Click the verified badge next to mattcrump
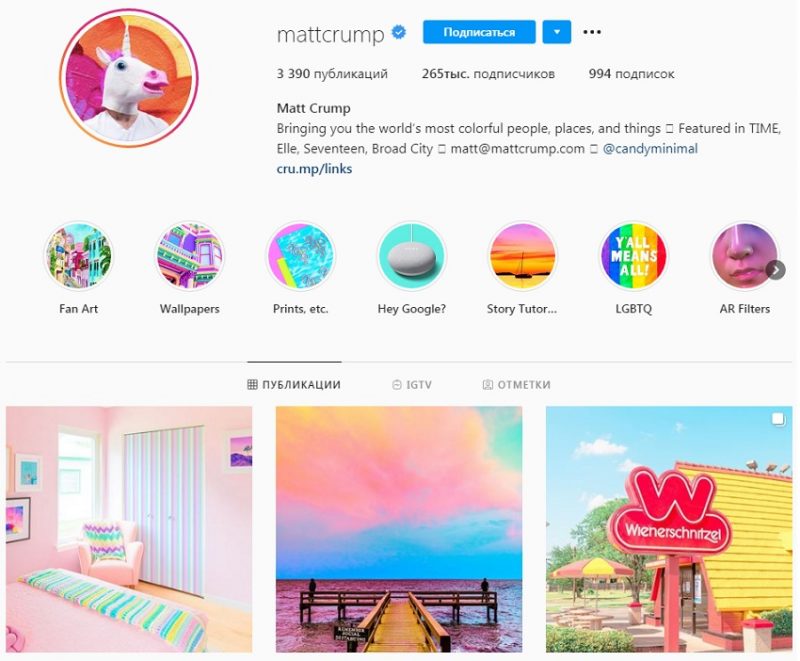This screenshot has height=661, width=800. coord(399,33)
